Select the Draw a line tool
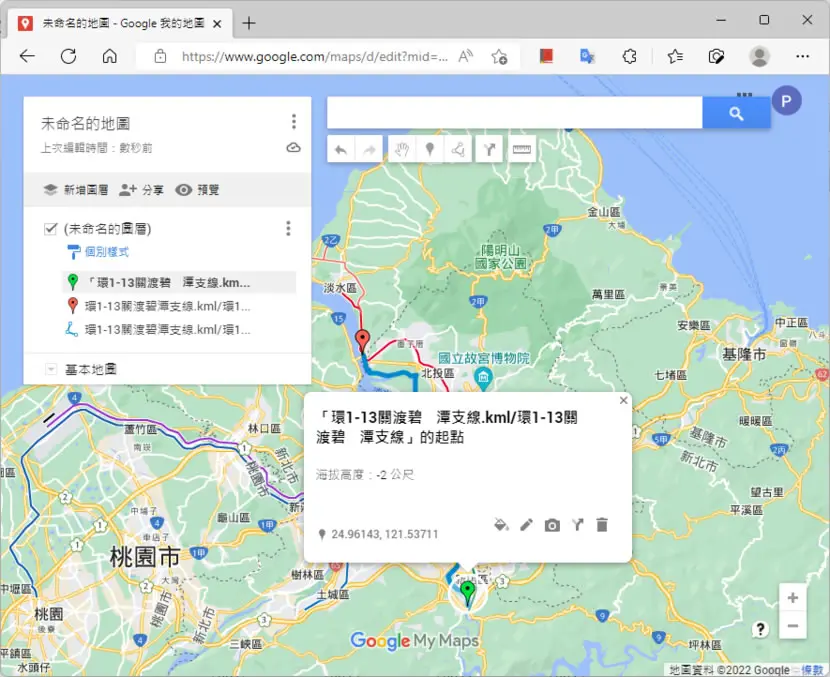 coord(458,150)
